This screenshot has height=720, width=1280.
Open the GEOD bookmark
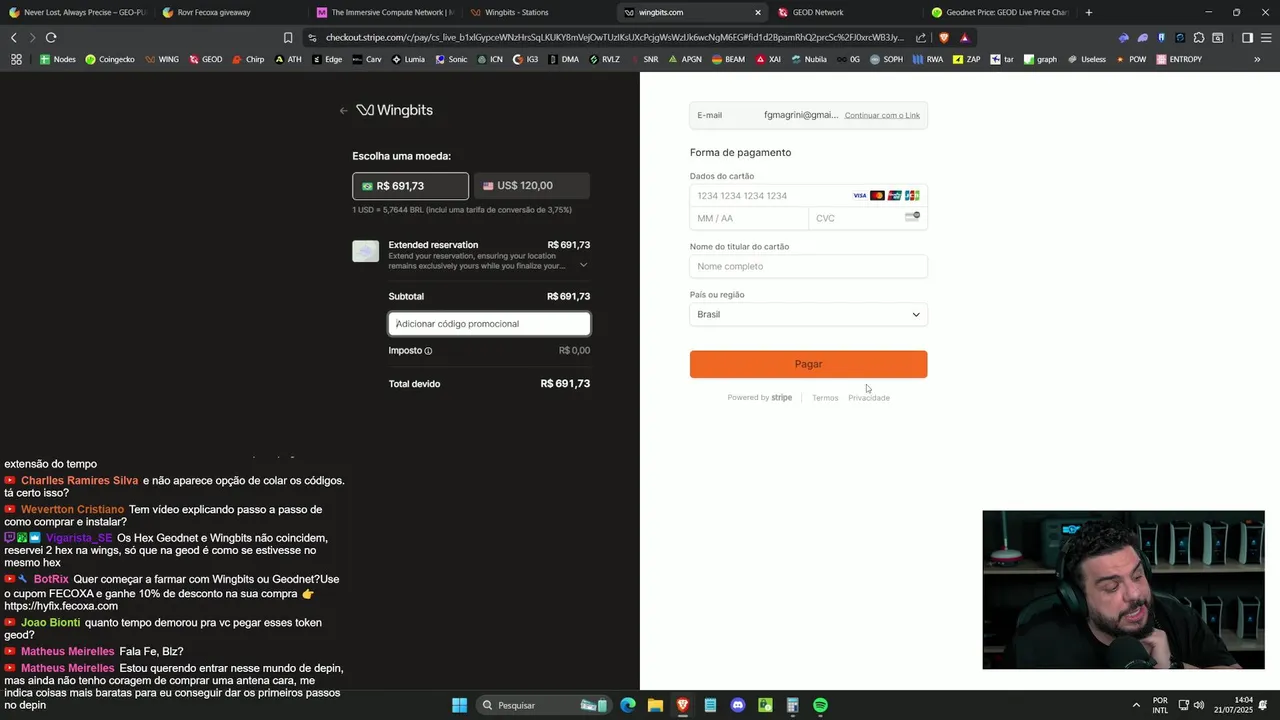206,59
